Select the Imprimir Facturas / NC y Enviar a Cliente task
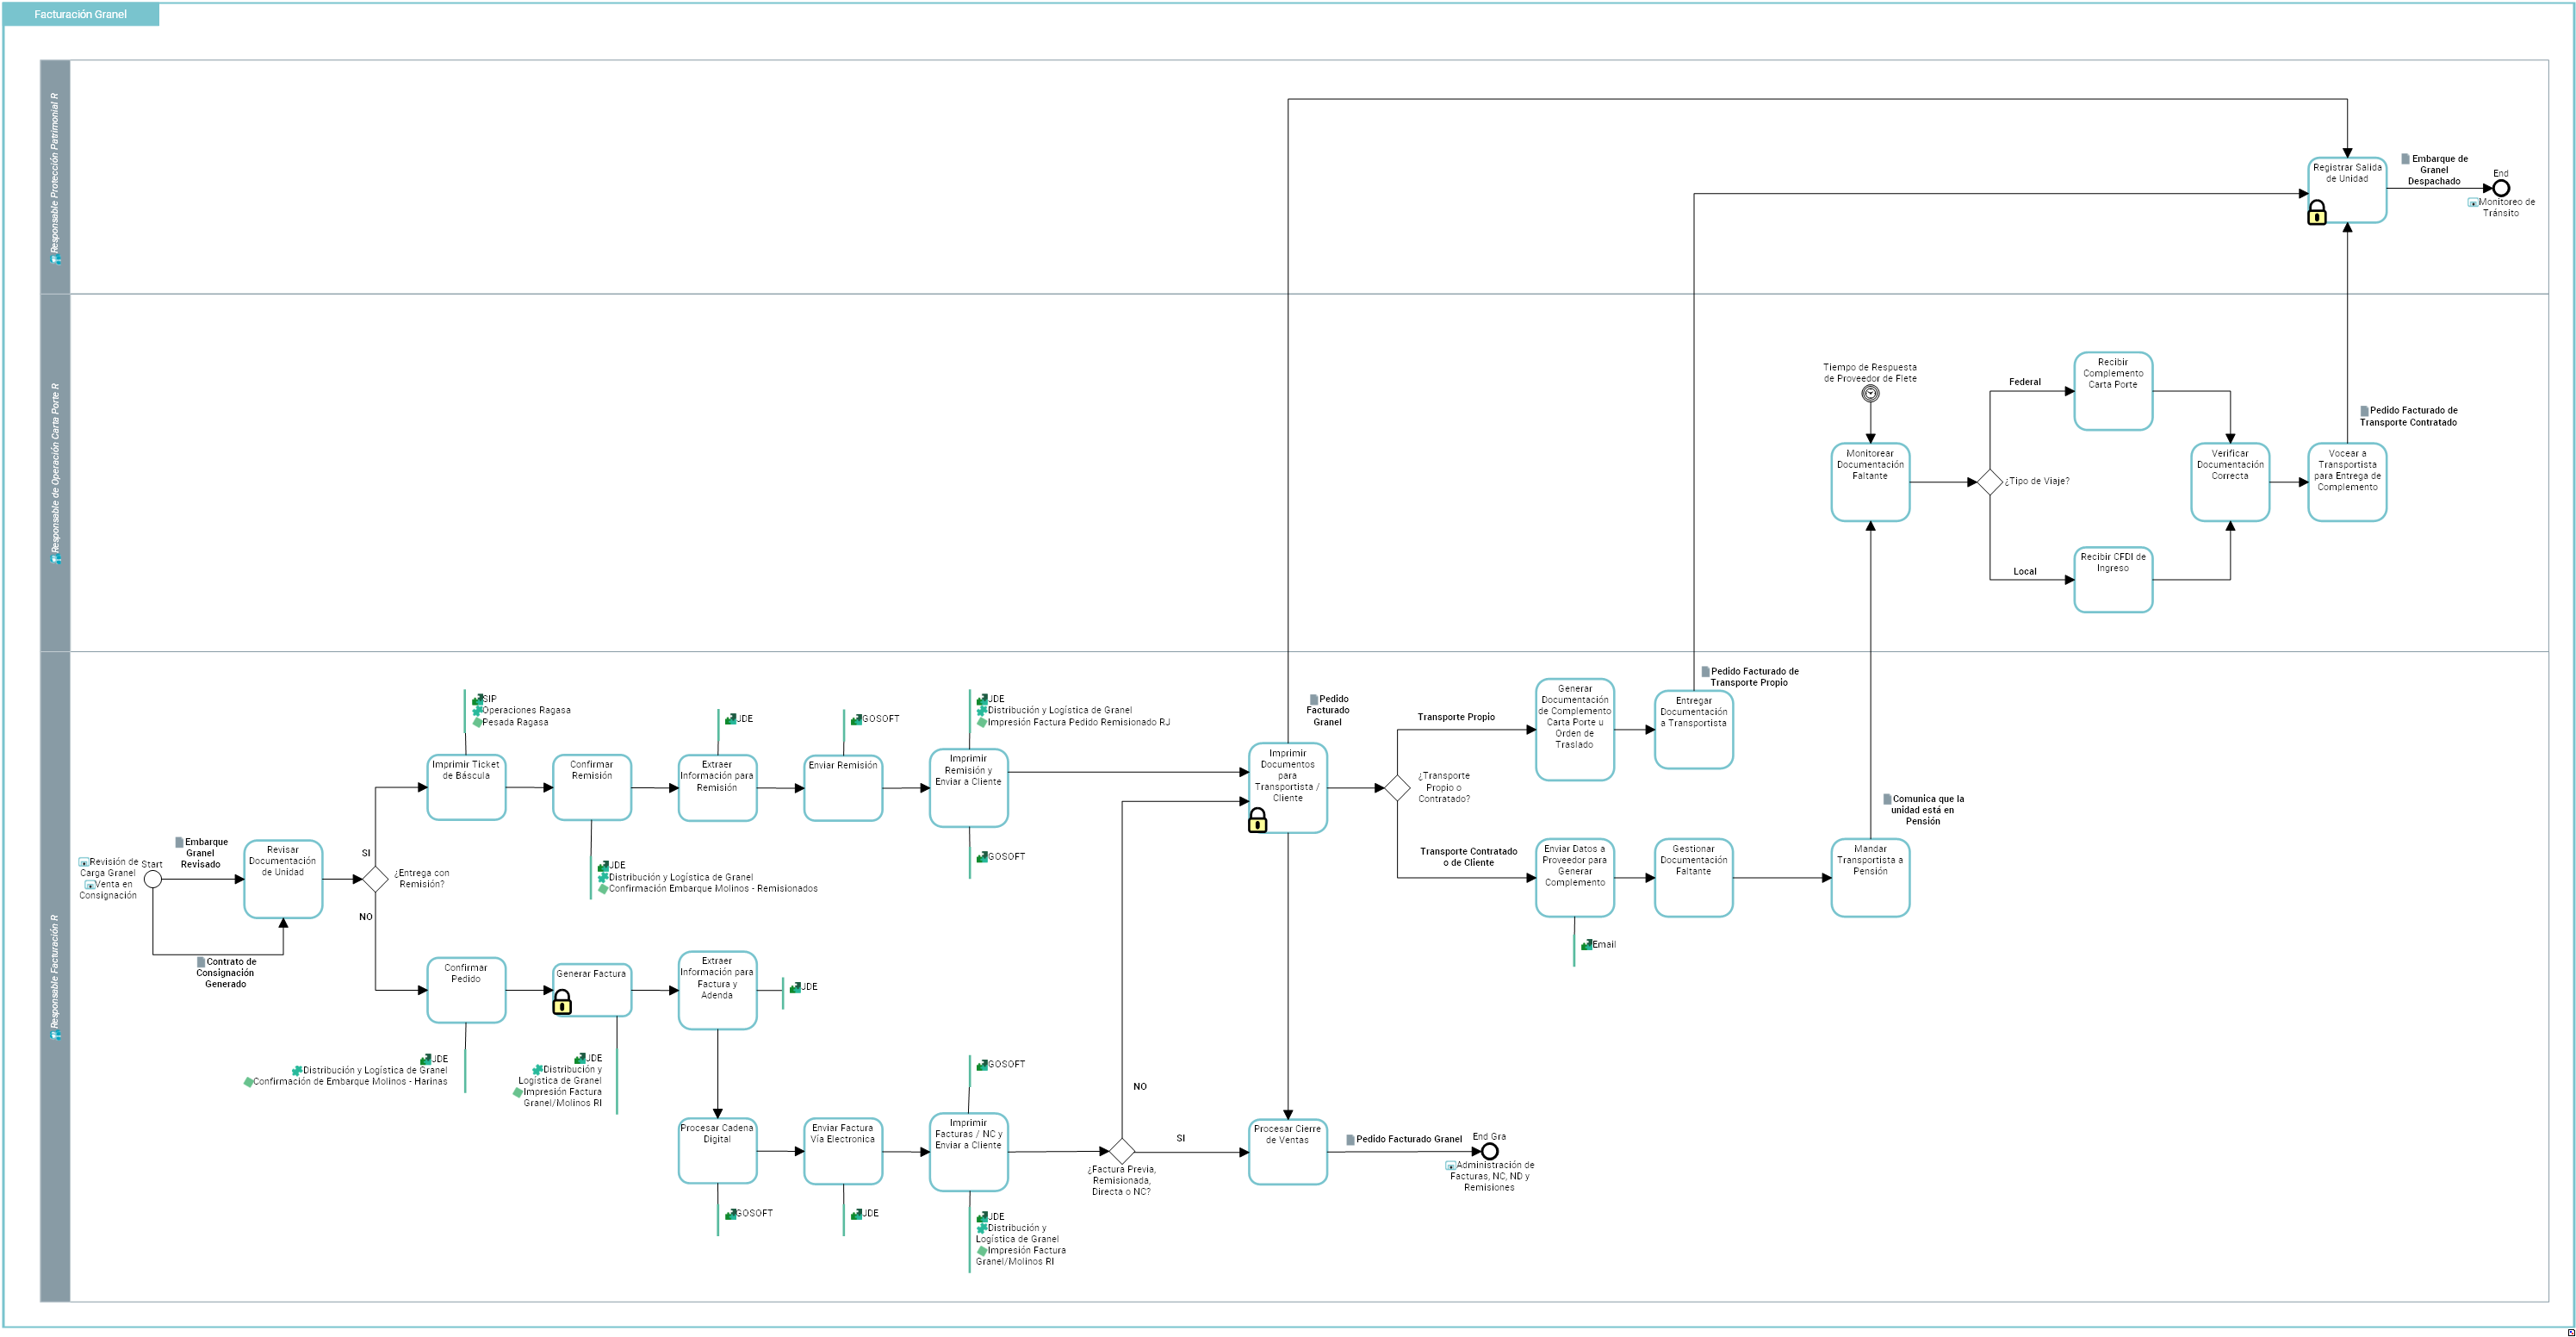 (x=969, y=1152)
